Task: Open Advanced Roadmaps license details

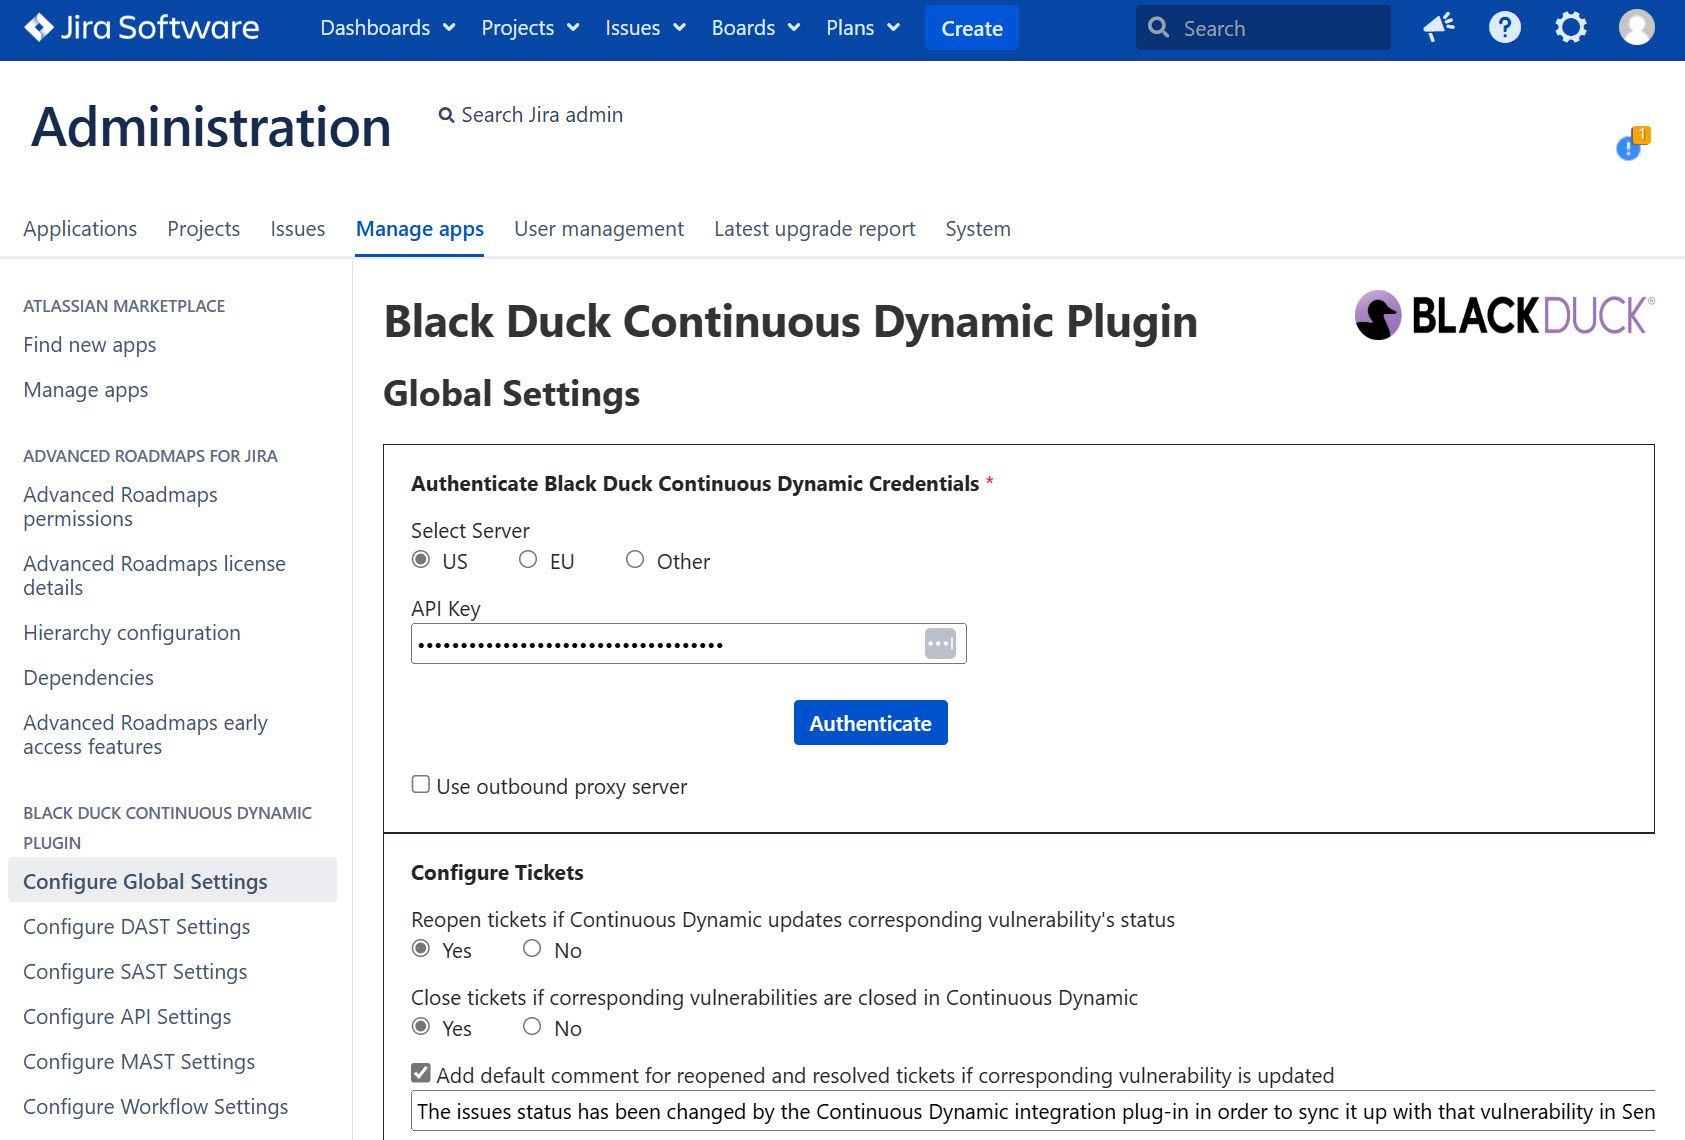Action: (x=154, y=576)
